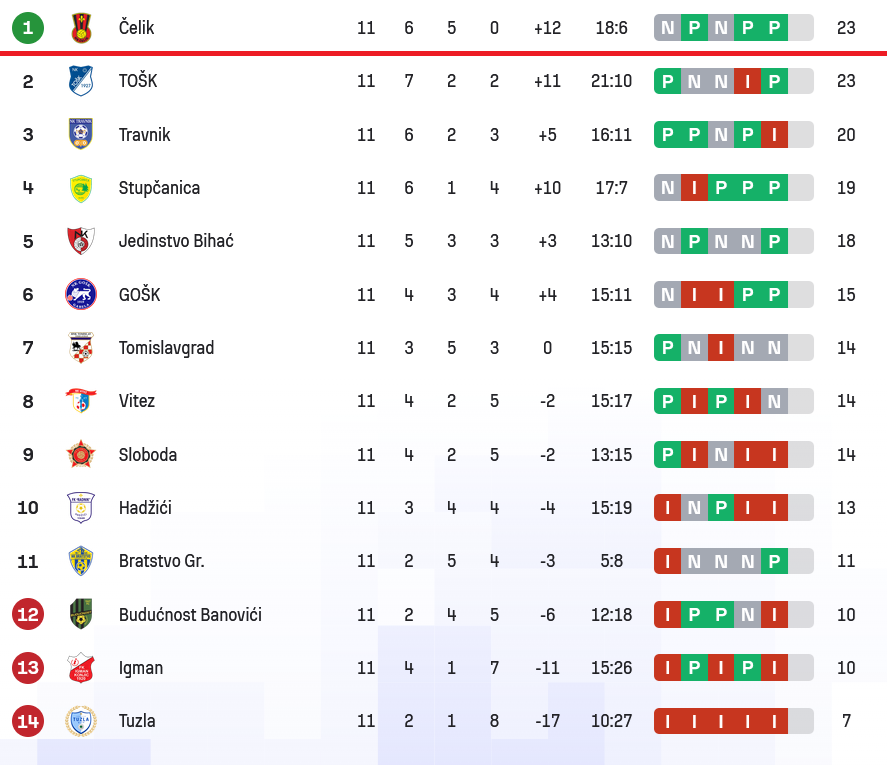Open the Tomislavgrad team link

click(166, 348)
